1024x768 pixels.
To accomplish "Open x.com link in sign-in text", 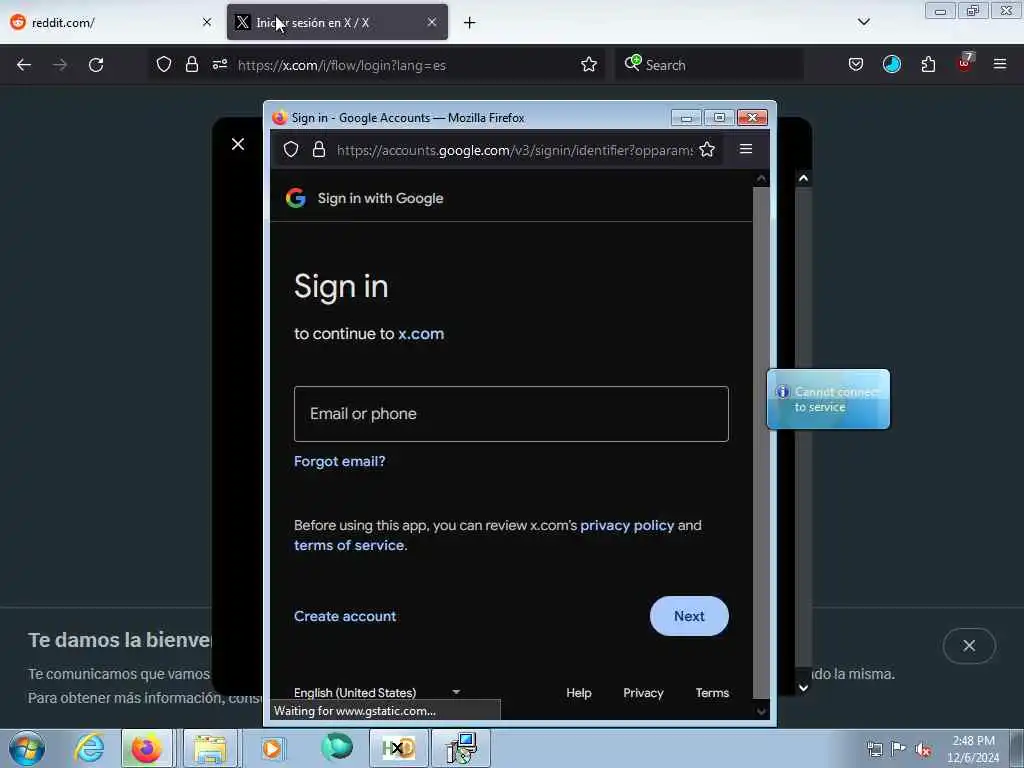I will (x=421, y=334).
